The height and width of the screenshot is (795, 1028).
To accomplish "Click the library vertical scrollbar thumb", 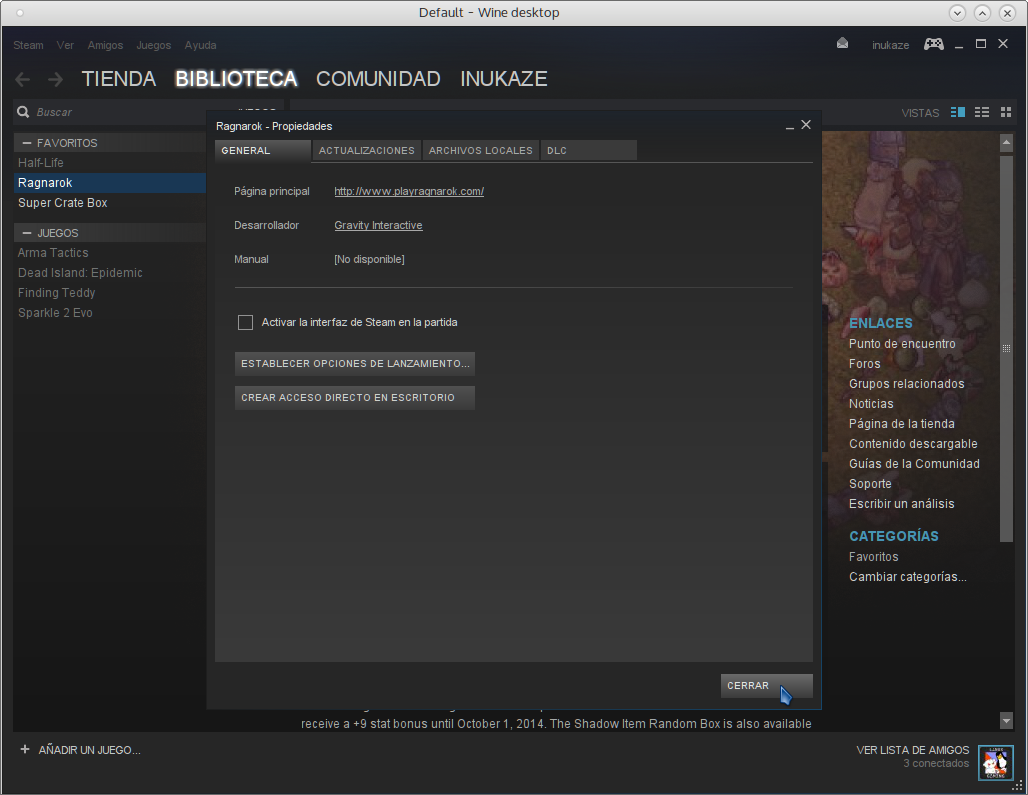I will pos(1006,349).
